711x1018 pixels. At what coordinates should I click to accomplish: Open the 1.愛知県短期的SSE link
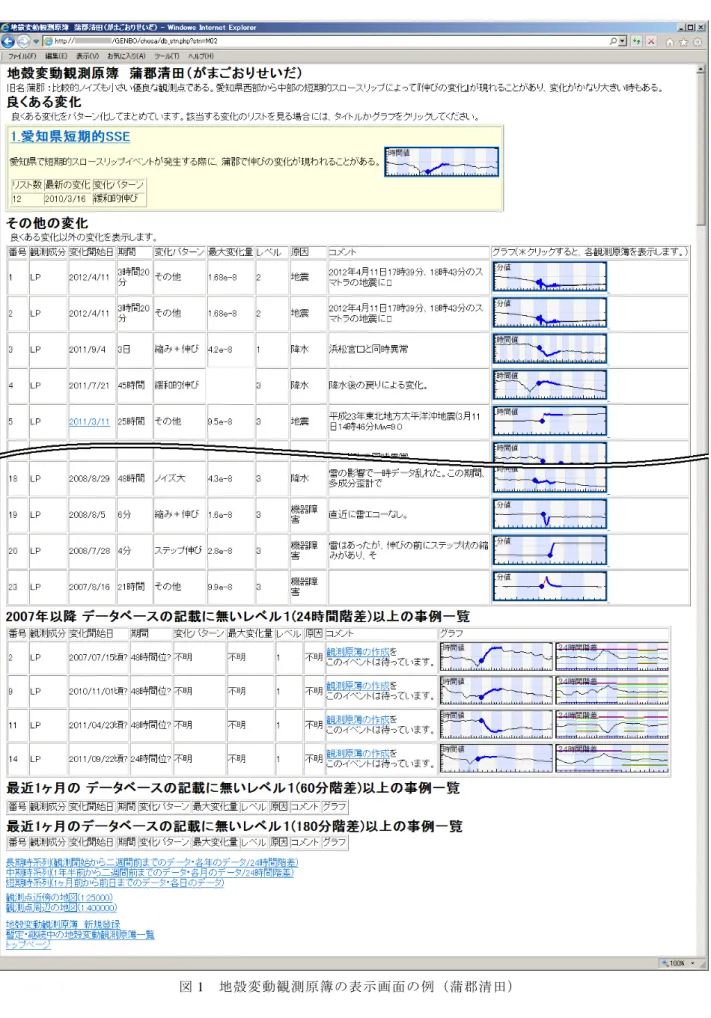(70, 136)
